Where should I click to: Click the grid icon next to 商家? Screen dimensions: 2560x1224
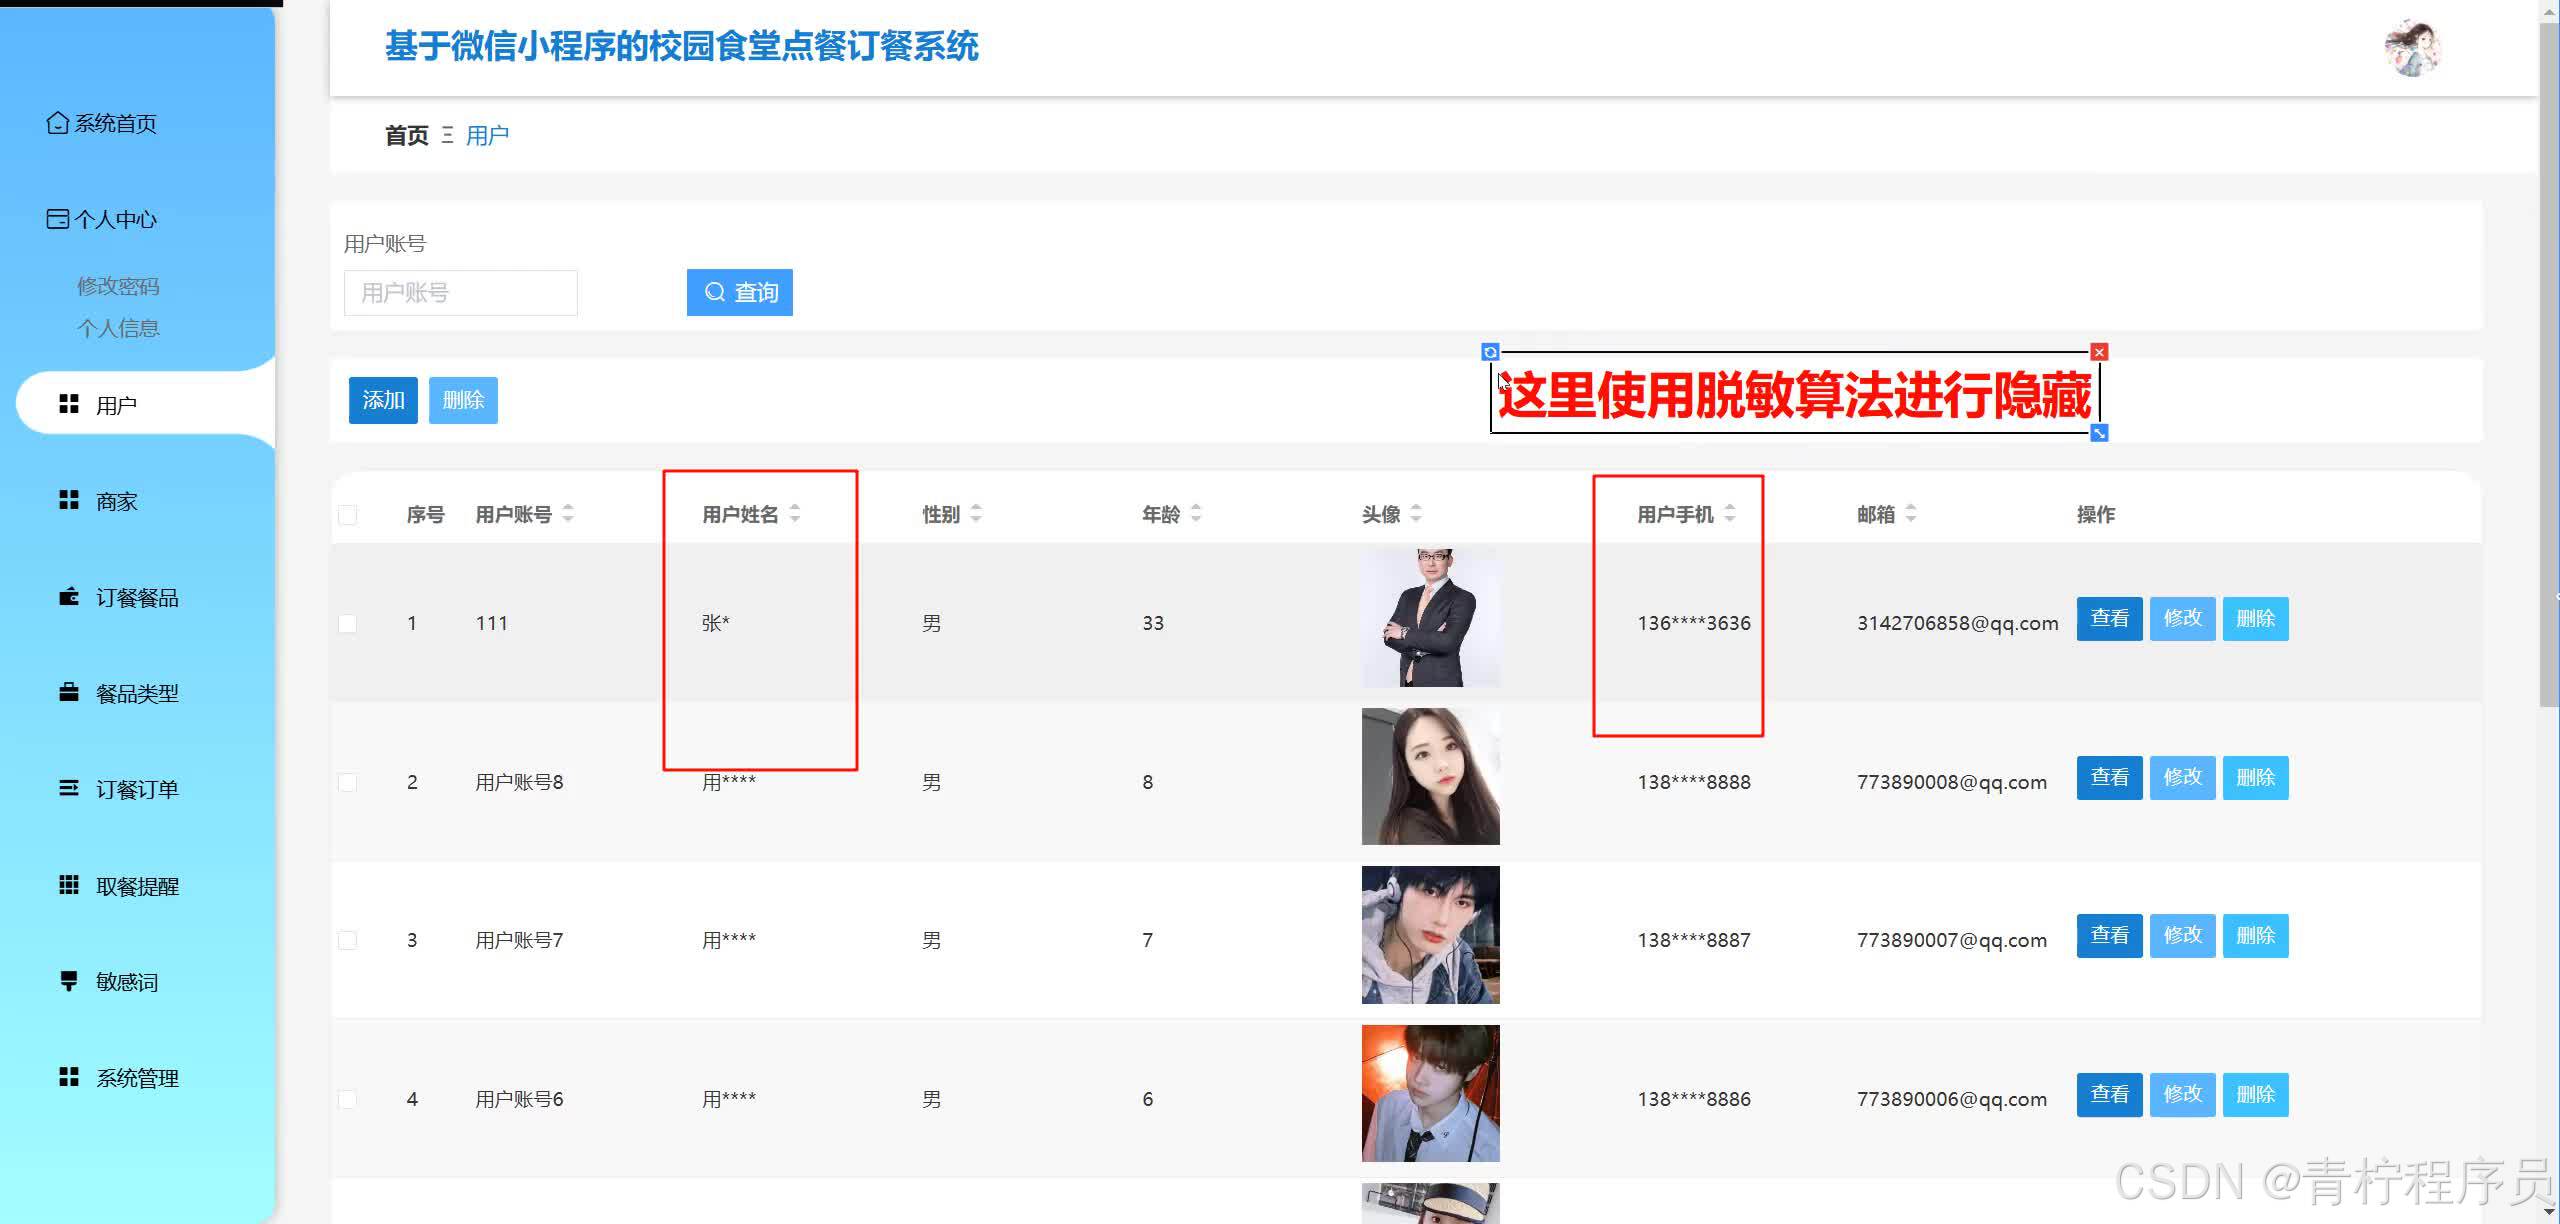click(68, 500)
